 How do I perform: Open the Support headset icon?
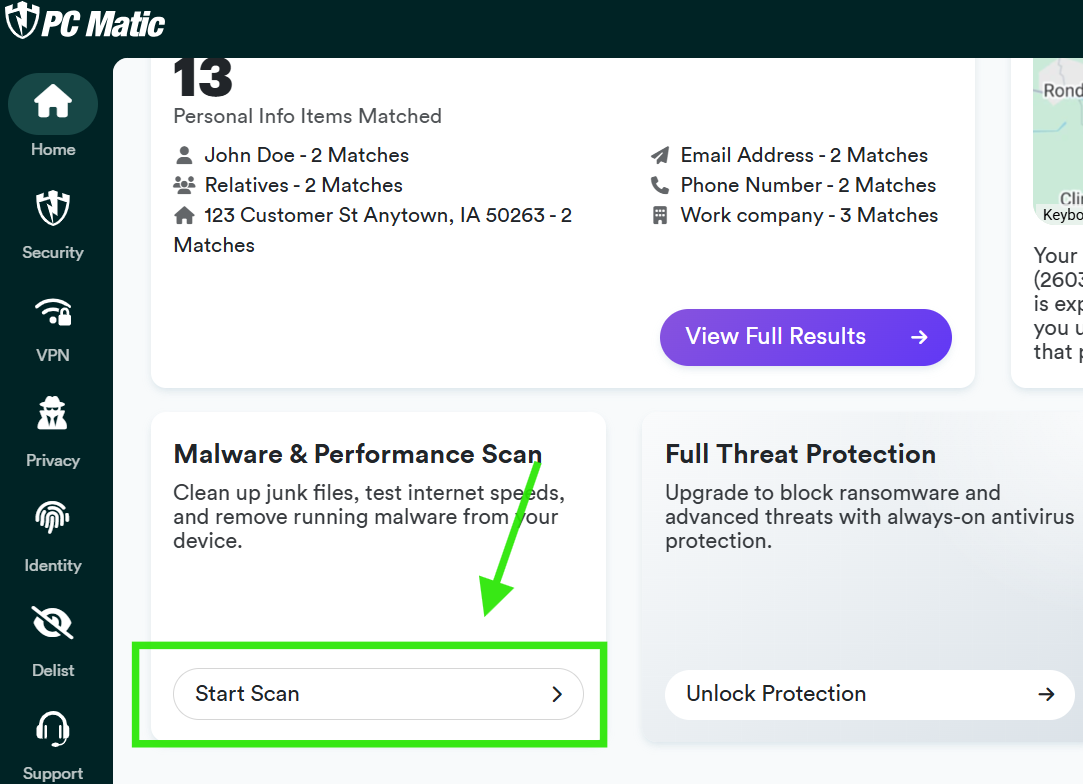click(x=52, y=729)
